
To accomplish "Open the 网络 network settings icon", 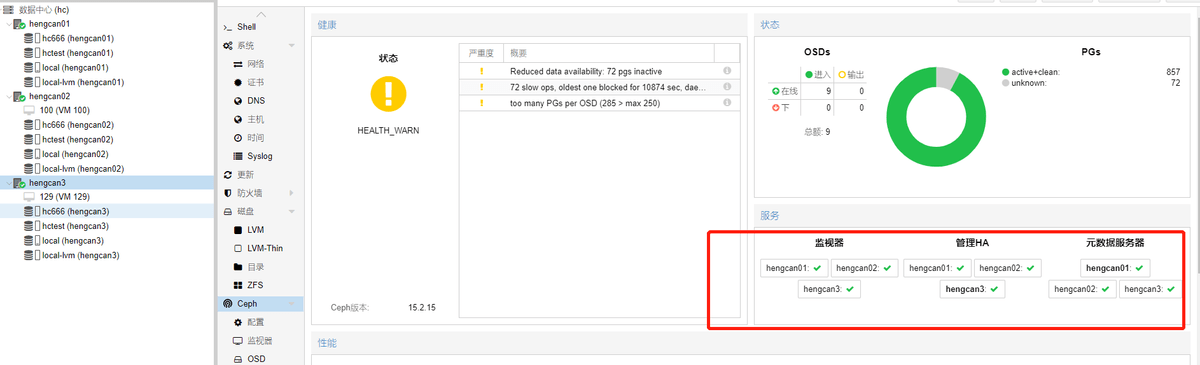I will pos(238,64).
